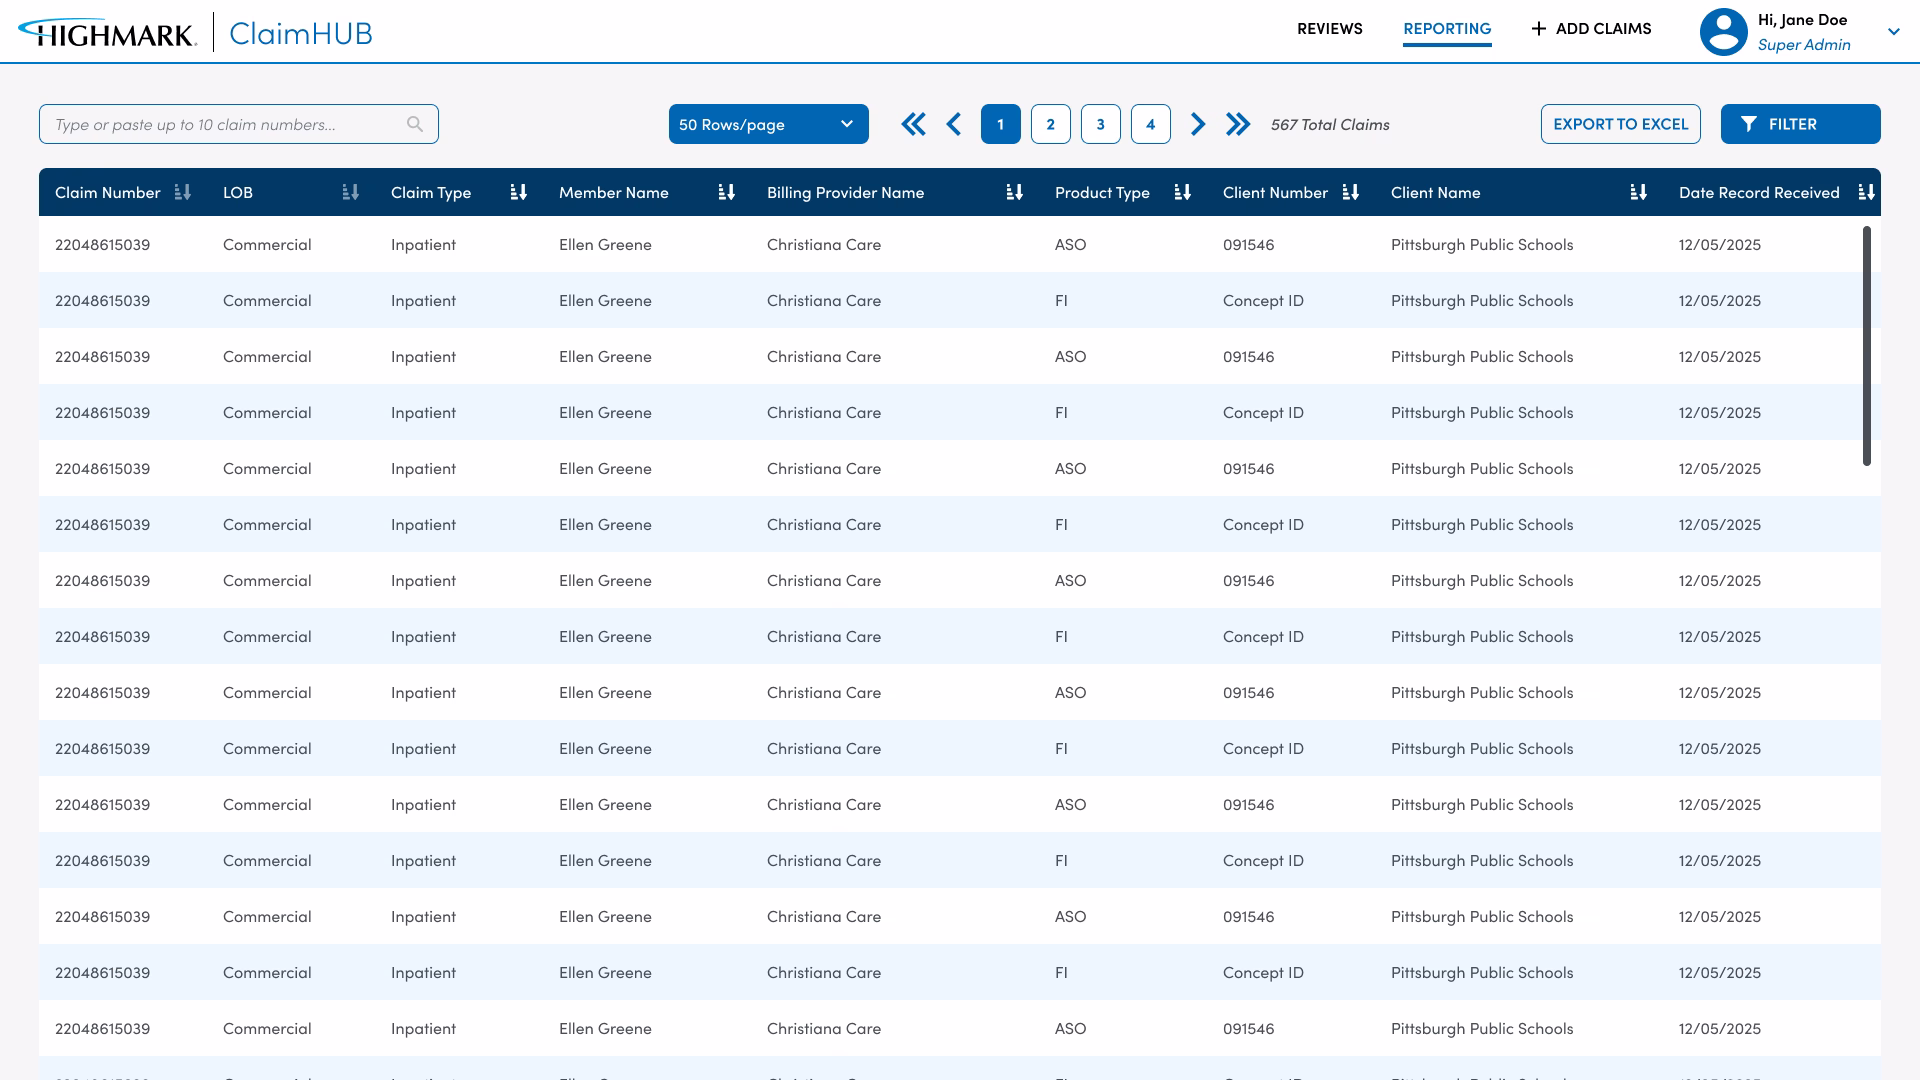The height and width of the screenshot is (1080, 1920).
Task: Sort by Member Name column icon
Action: click(x=726, y=192)
